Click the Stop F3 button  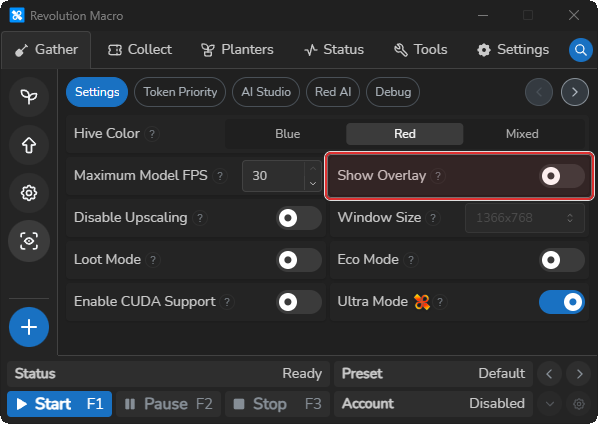tap(278, 404)
